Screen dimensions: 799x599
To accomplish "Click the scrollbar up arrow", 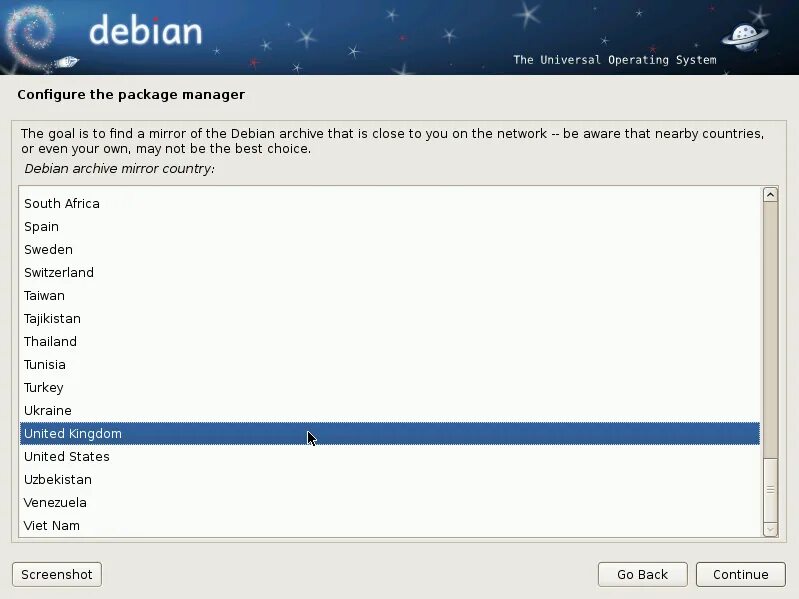I will (x=770, y=195).
